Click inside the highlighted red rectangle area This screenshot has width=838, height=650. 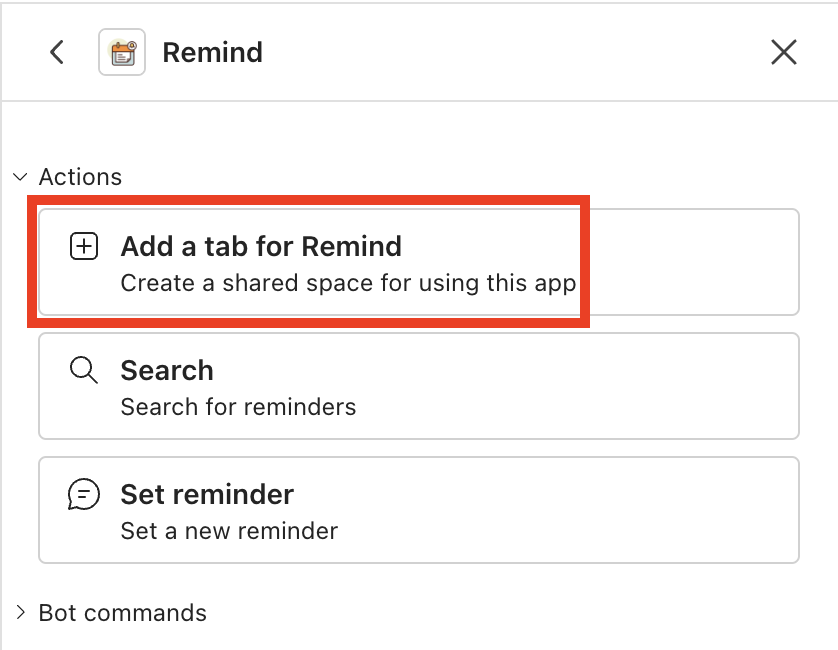pos(300,262)
